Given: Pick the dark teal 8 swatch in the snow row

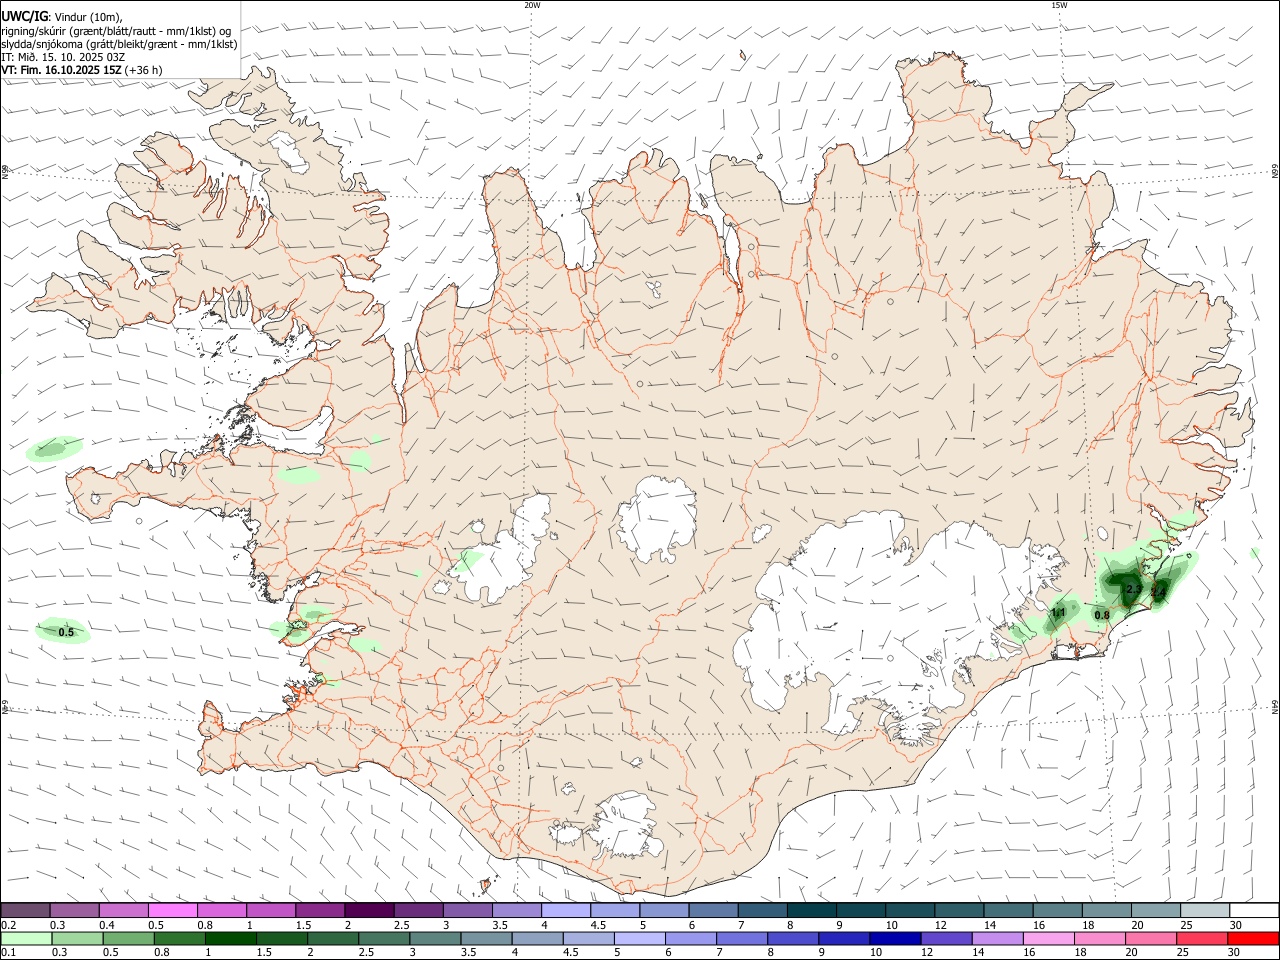Looking at the screenshot, I should coord(811,910).
